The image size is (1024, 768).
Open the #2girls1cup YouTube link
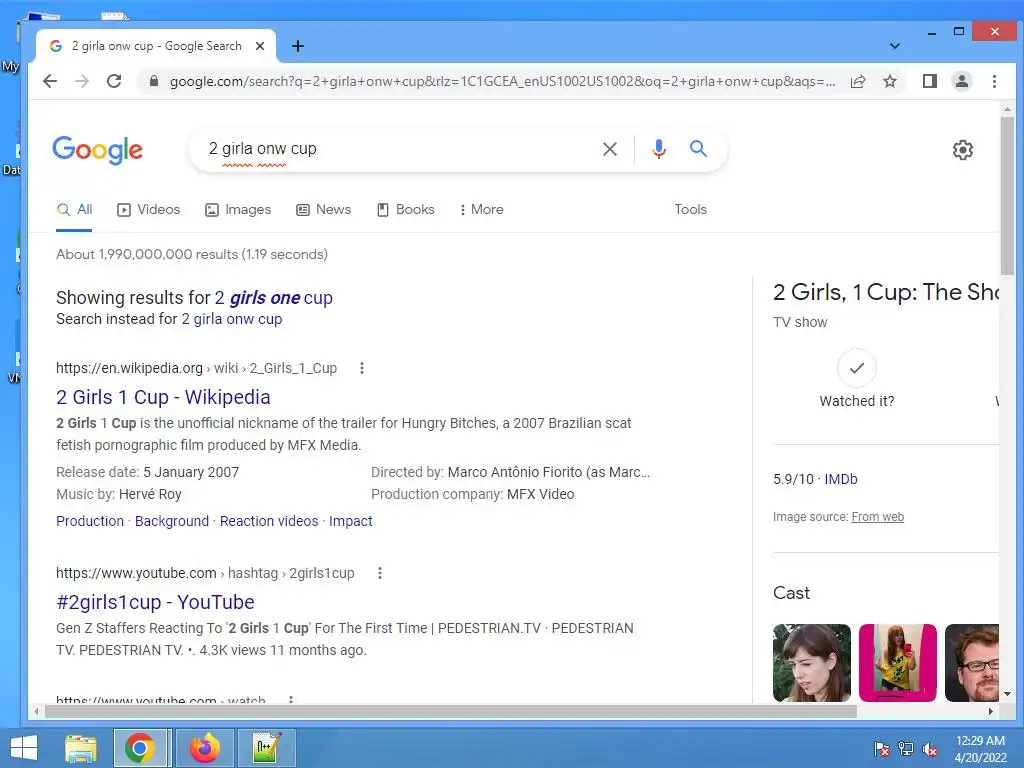[155, 602]
